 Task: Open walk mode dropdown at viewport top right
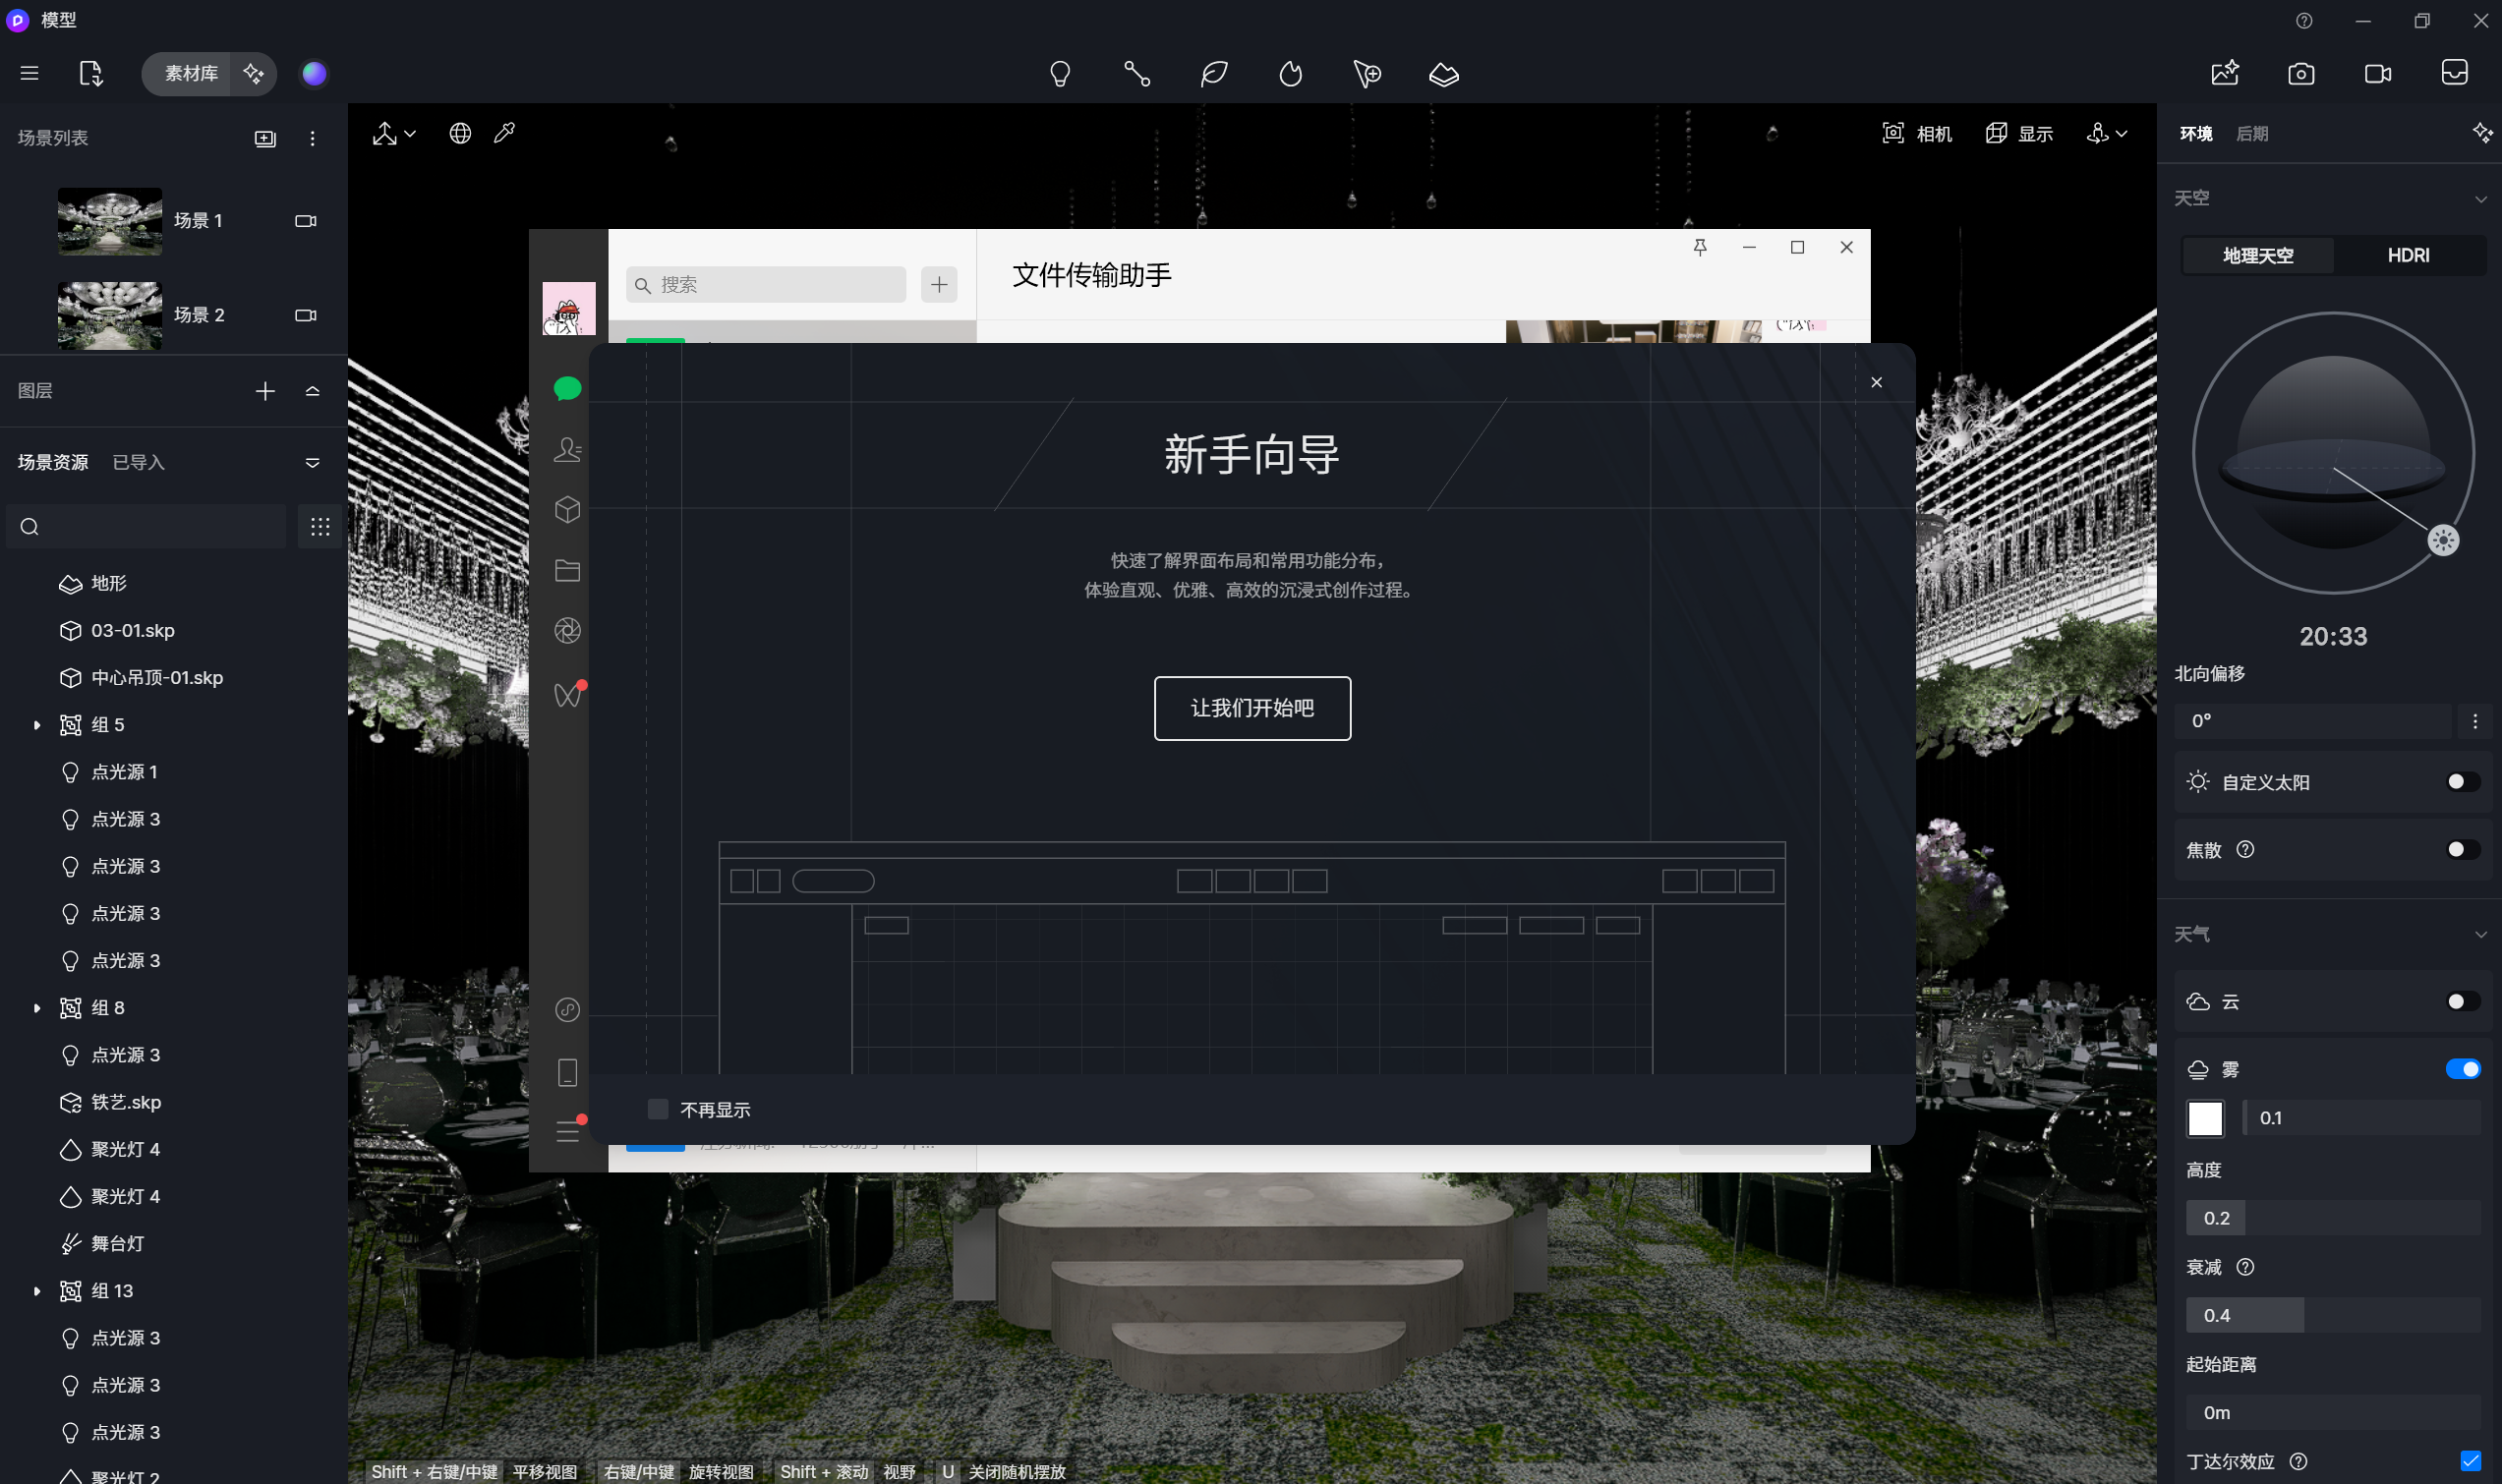click(2107, 133)
